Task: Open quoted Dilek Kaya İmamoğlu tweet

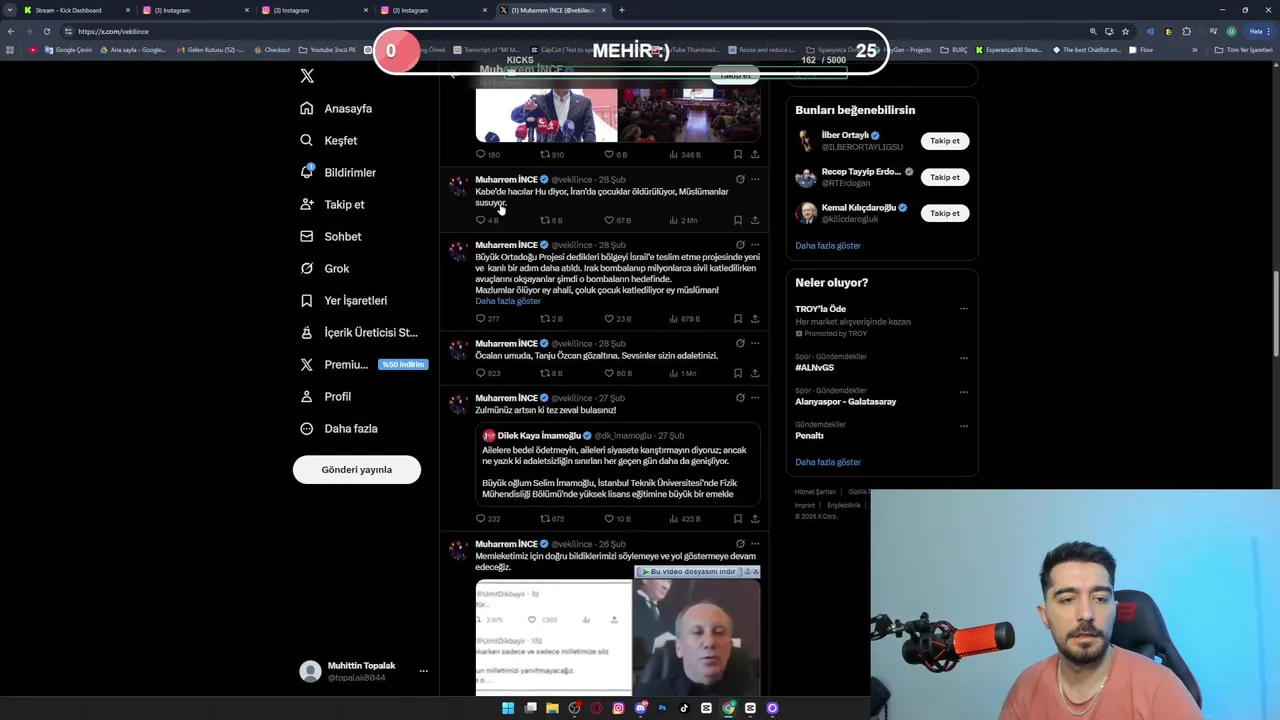Action: [618, 464]
